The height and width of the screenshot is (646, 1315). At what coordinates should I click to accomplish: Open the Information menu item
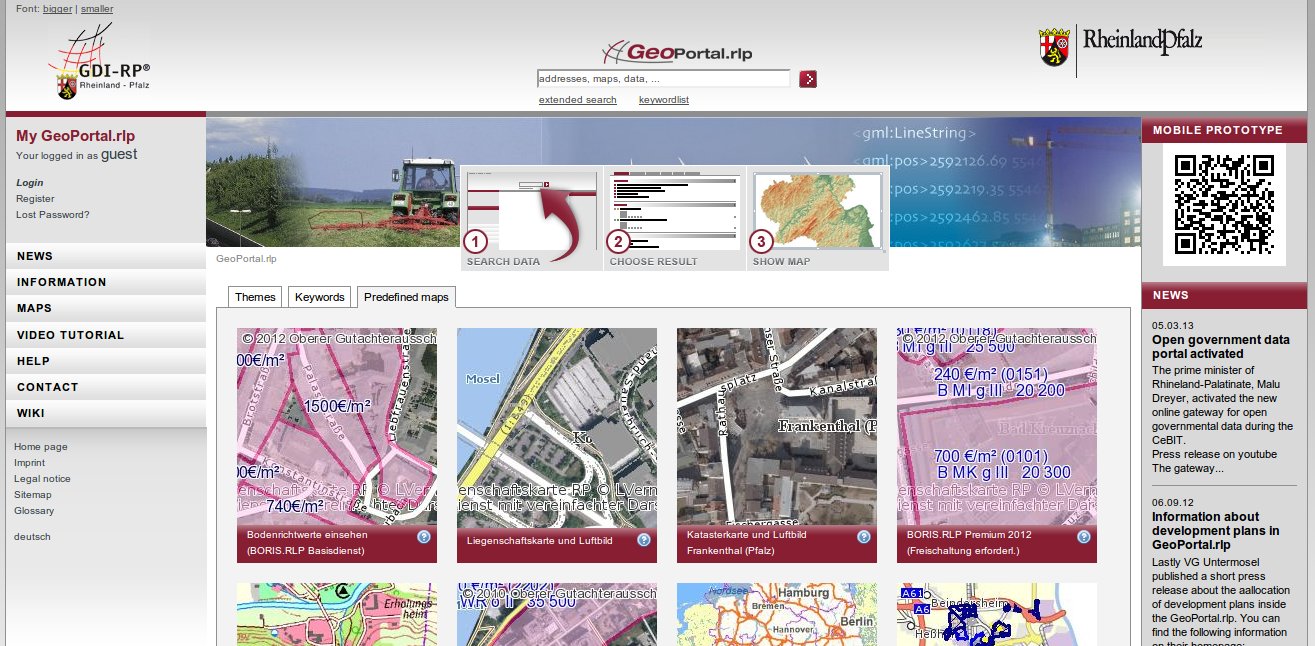tap(106, 282)
